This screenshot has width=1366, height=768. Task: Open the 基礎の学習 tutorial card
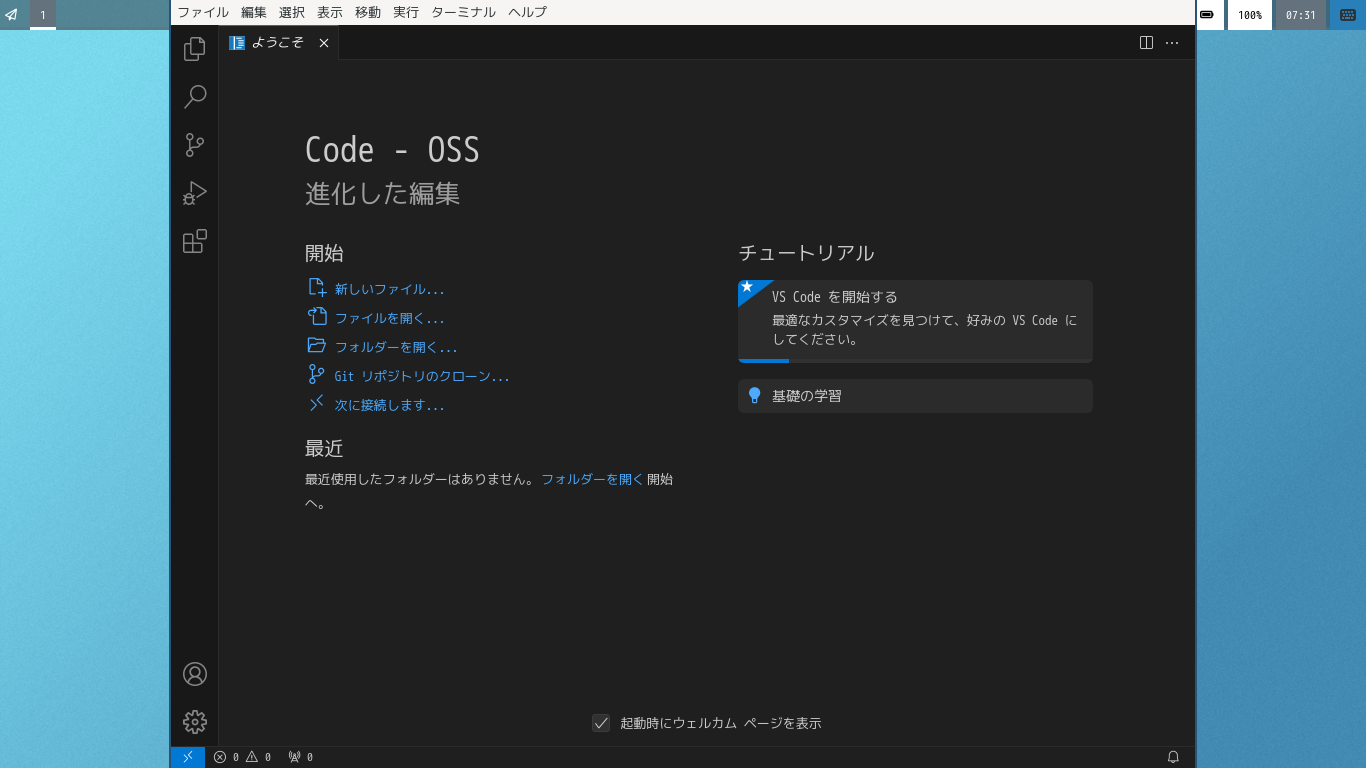point(915,396)
